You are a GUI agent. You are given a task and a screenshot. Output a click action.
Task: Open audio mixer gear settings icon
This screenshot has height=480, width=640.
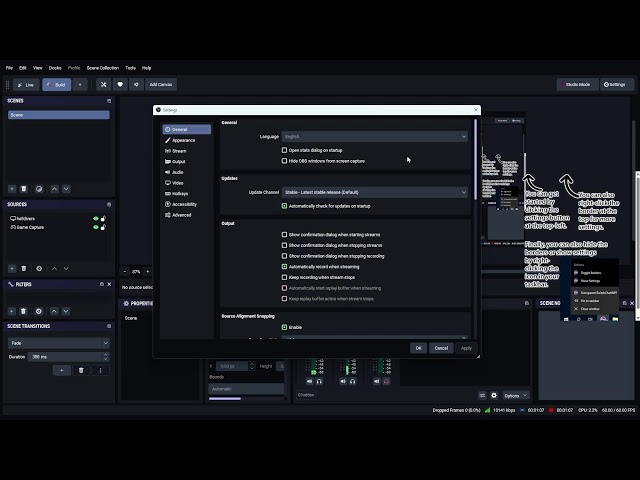(x=494, y=396)
